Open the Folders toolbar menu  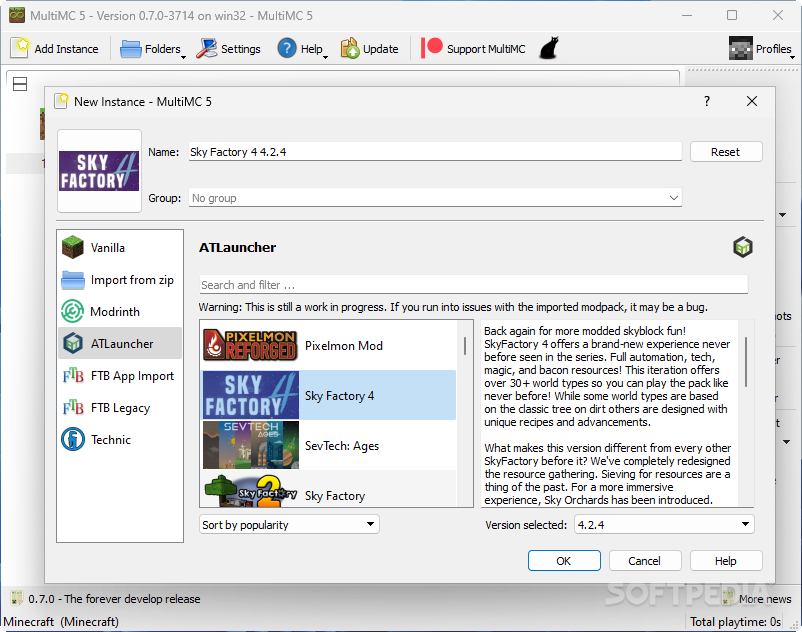[x=153, y=49]
